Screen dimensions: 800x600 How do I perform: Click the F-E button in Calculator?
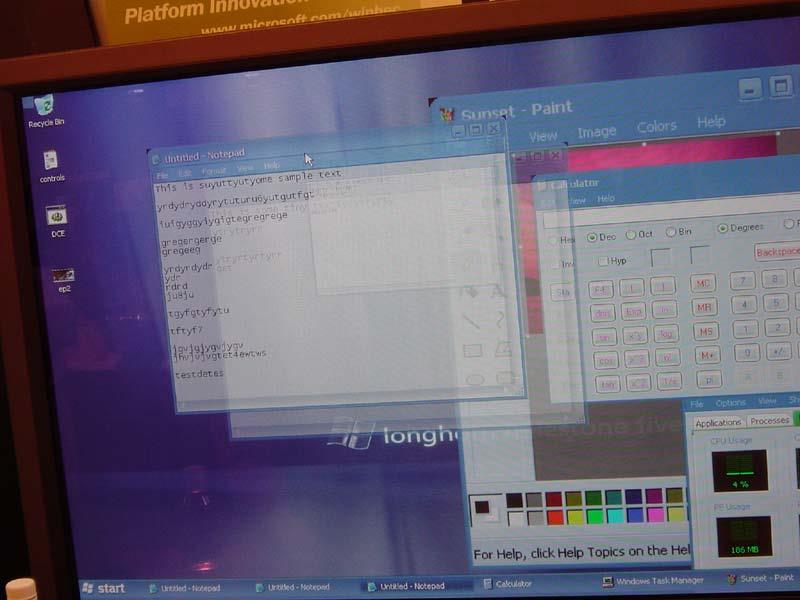click(x=601, y=290)
